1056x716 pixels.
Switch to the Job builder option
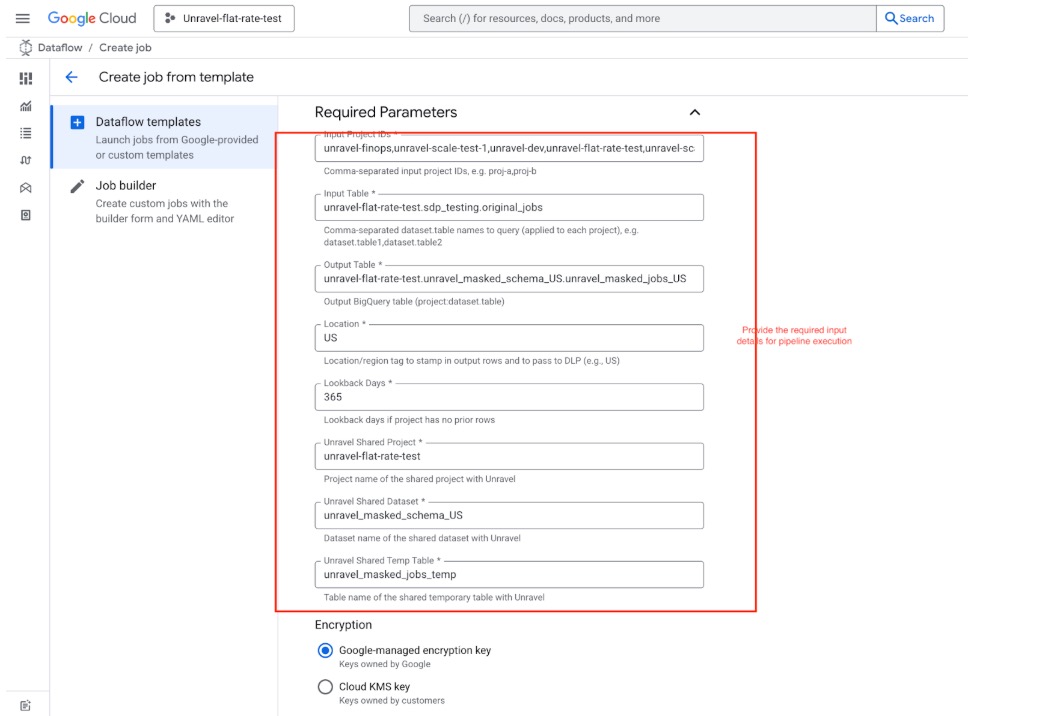click(x=126, y=185)
